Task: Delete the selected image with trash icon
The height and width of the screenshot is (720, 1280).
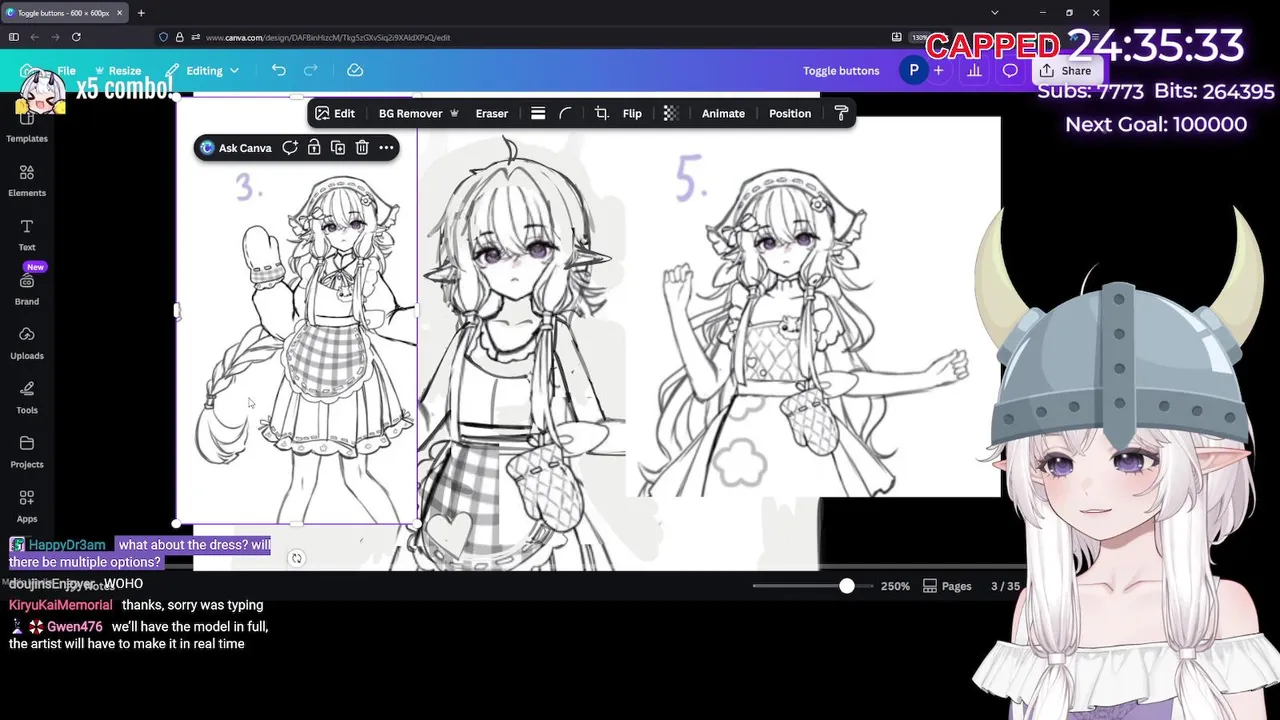Action: coord(362,147)
